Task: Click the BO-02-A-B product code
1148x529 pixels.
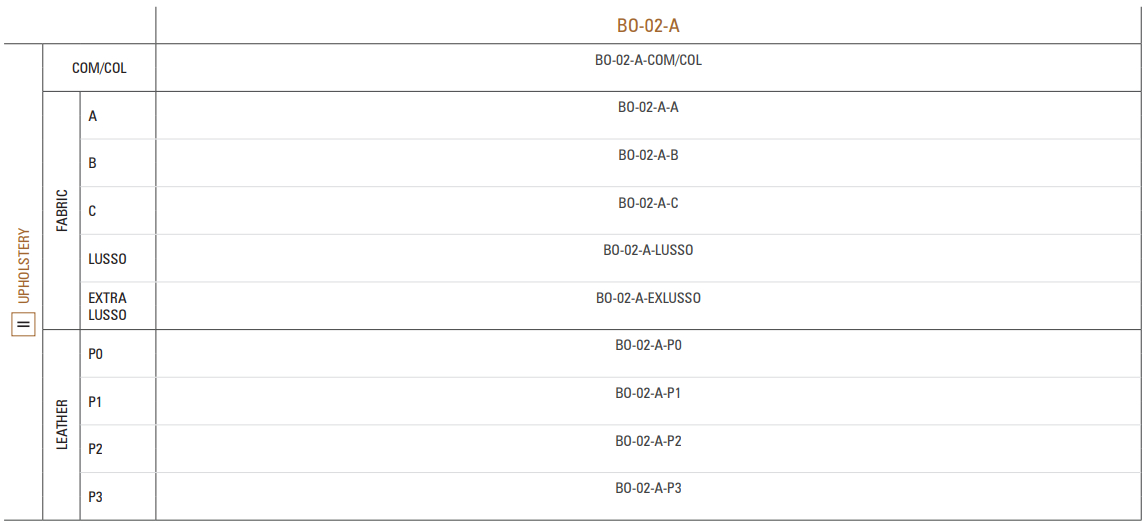Action: pyautogui.click(x=648, y=155)
